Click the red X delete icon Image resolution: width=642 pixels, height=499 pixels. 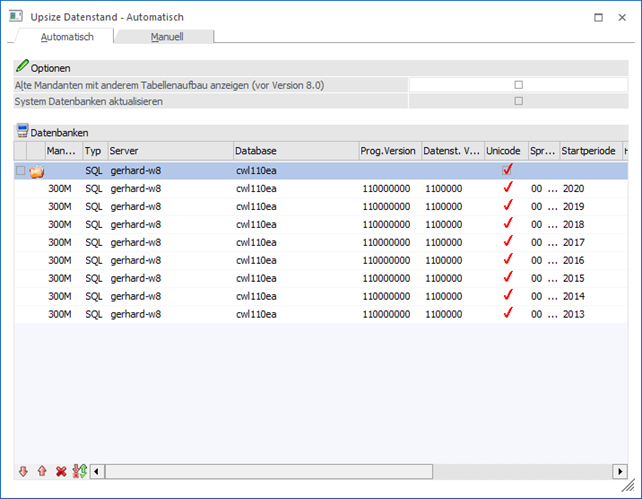tap(61, 470)
